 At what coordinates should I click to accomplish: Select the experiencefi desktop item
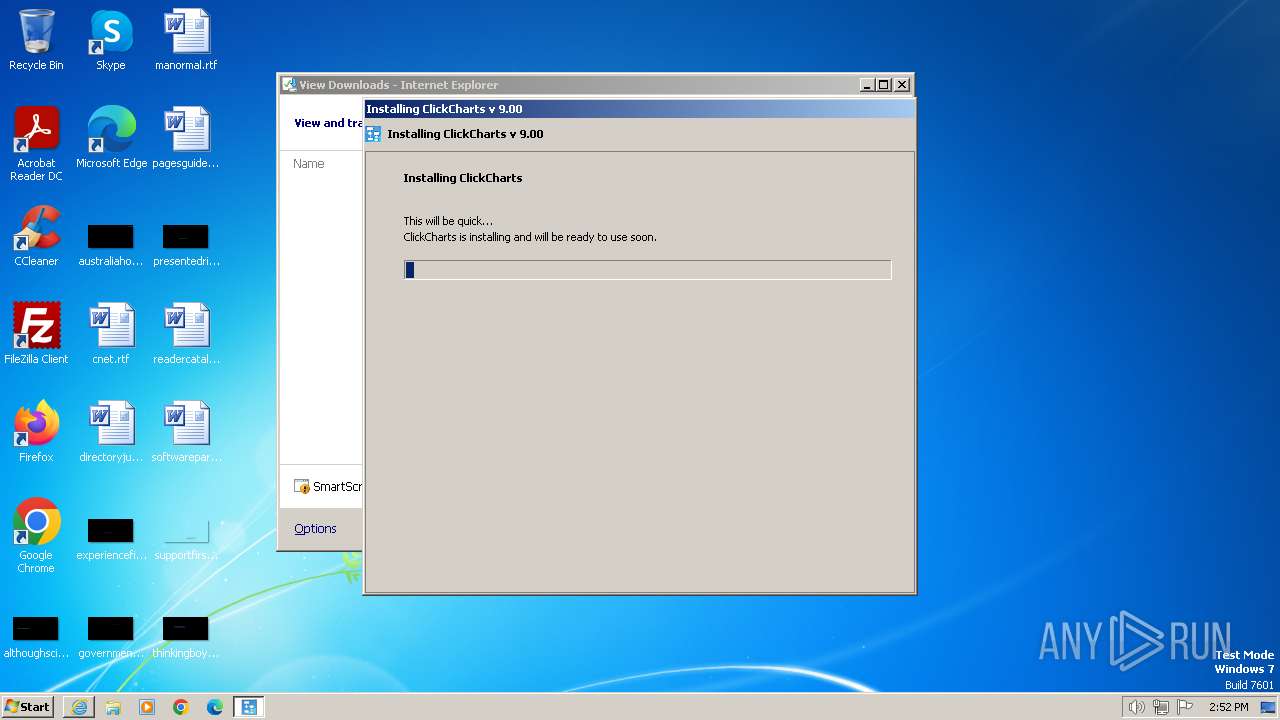pos(111,539)
